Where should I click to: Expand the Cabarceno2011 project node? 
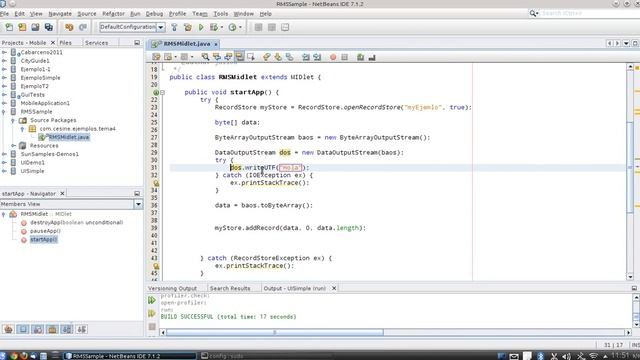click(x=4, y=52)
